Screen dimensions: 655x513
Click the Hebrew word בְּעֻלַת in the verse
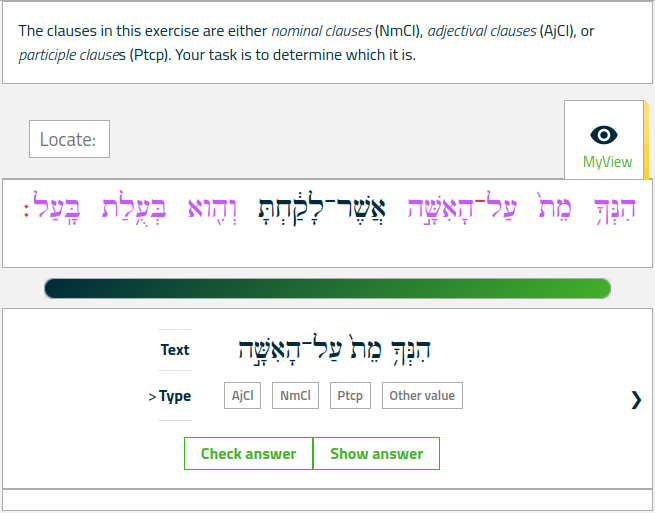point(134,206)
